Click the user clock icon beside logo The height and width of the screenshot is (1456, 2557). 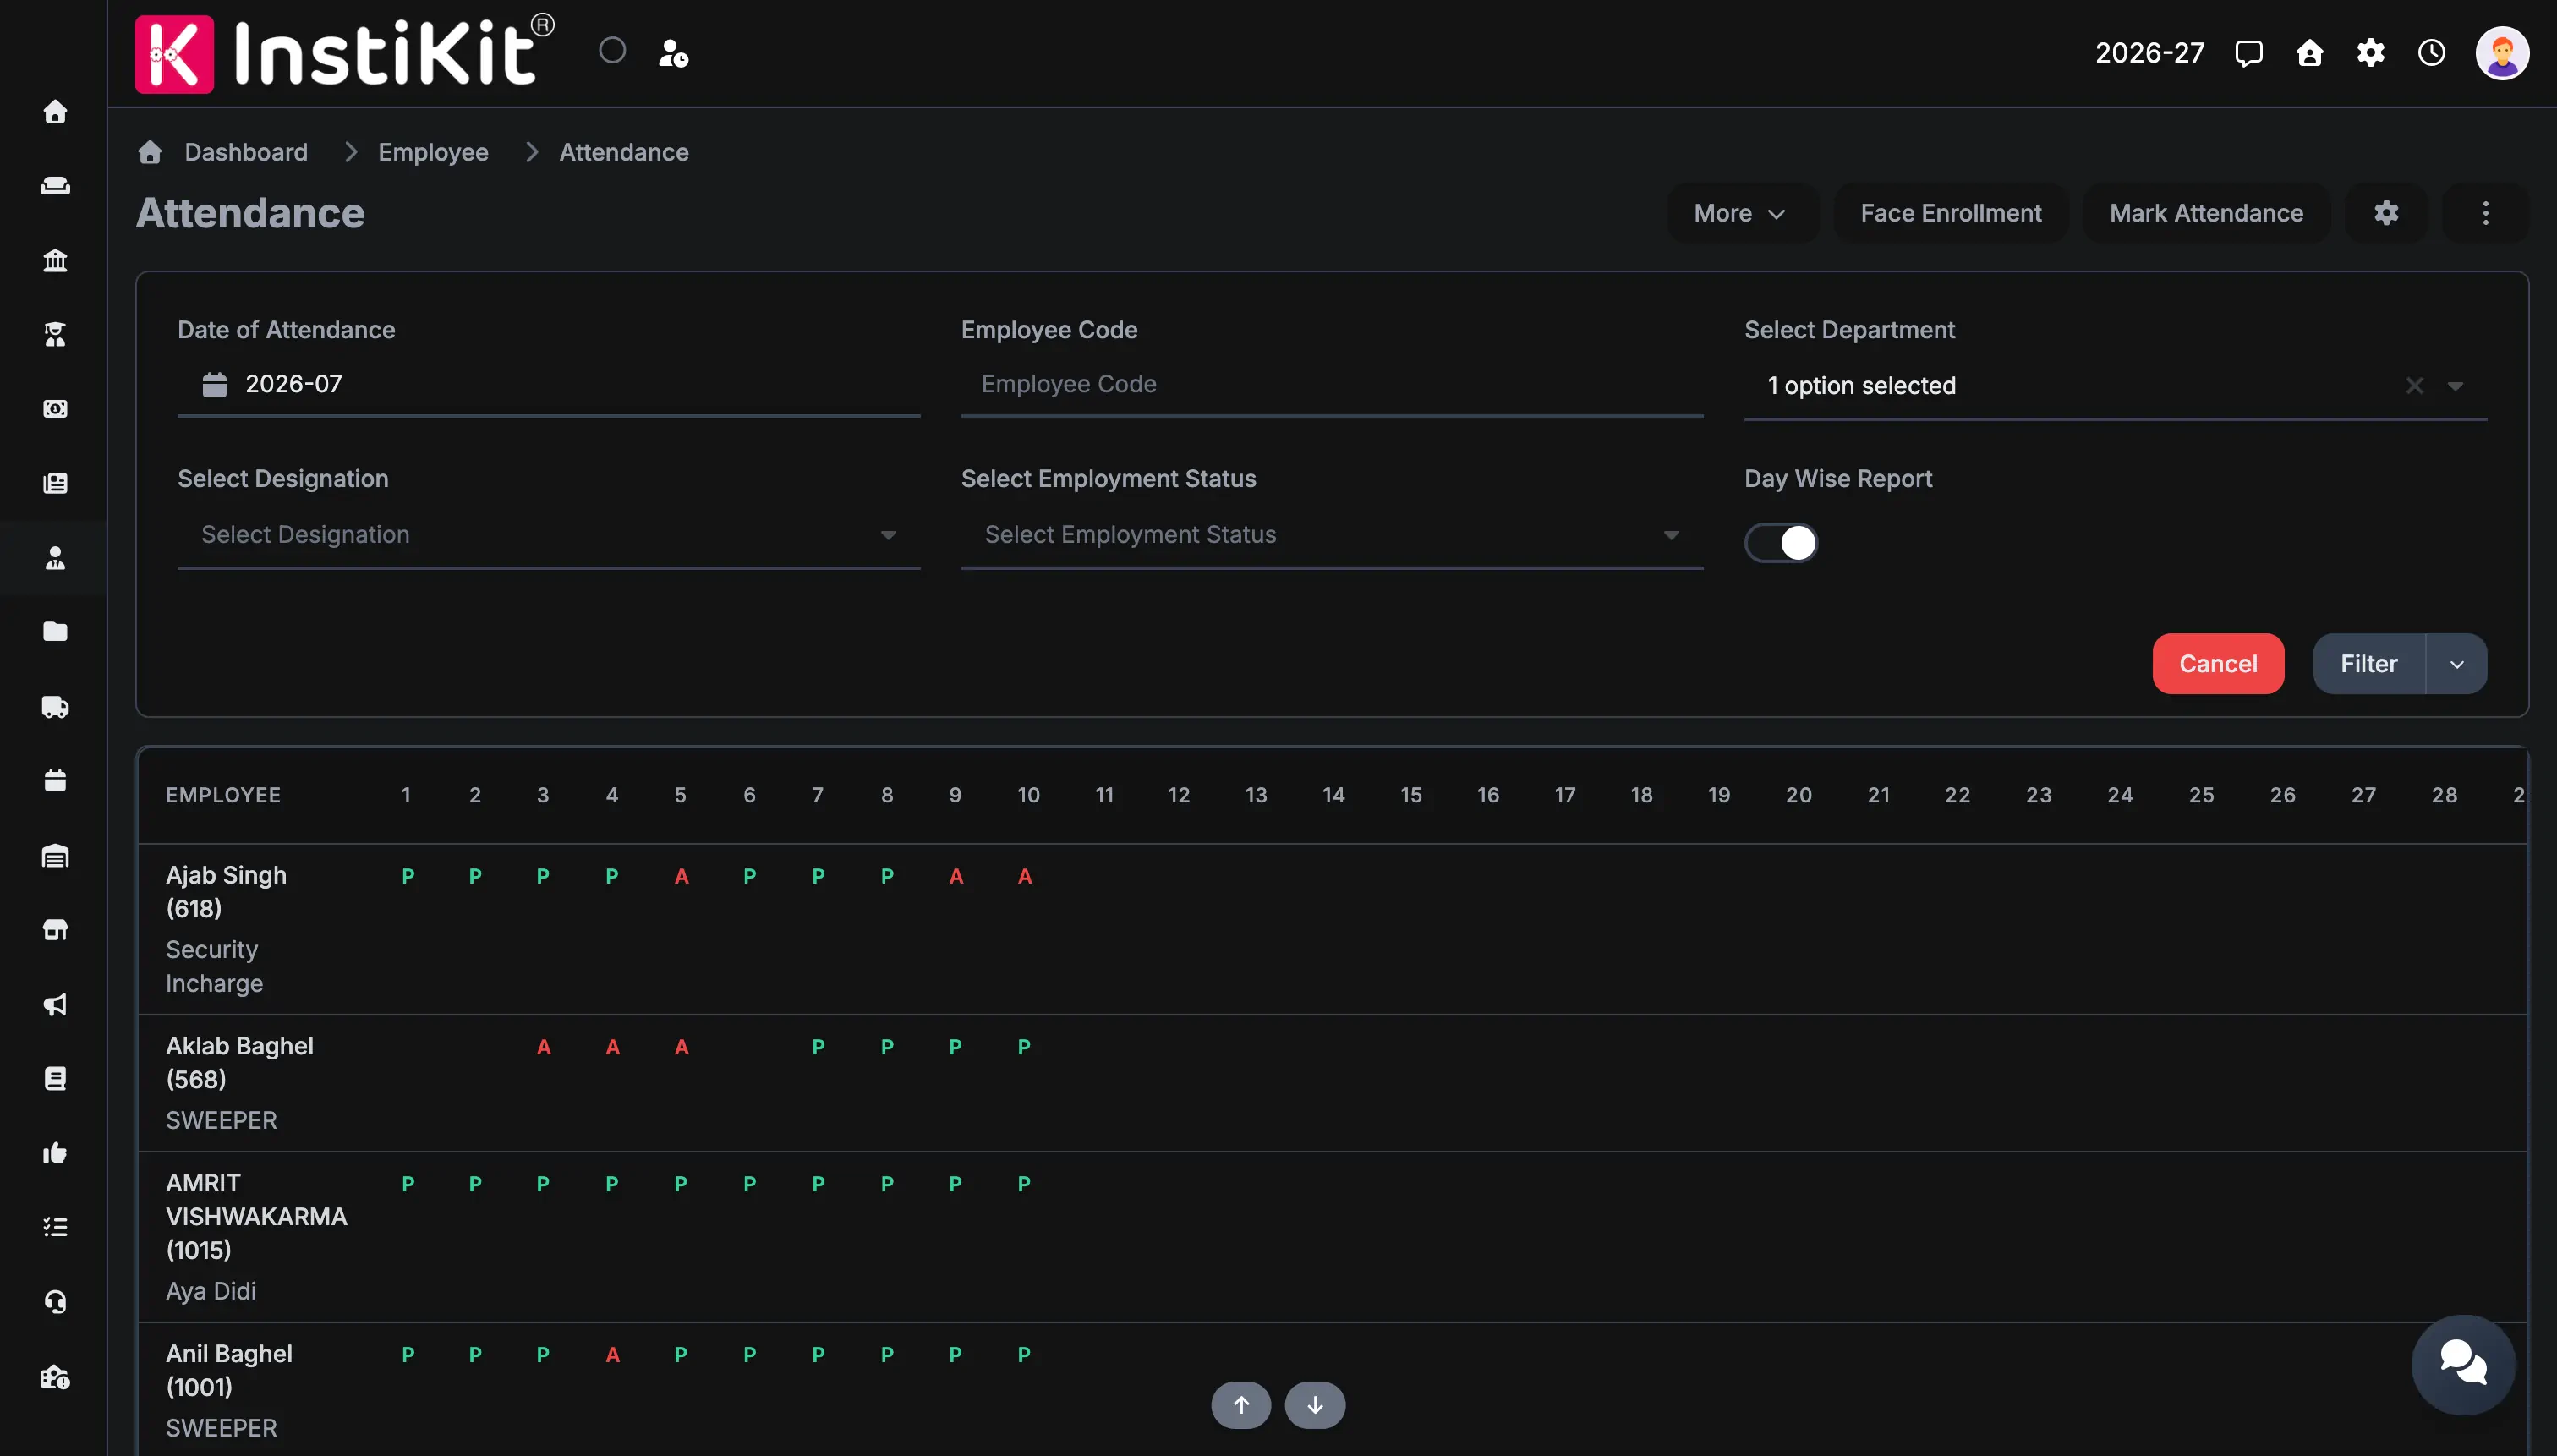673,53
